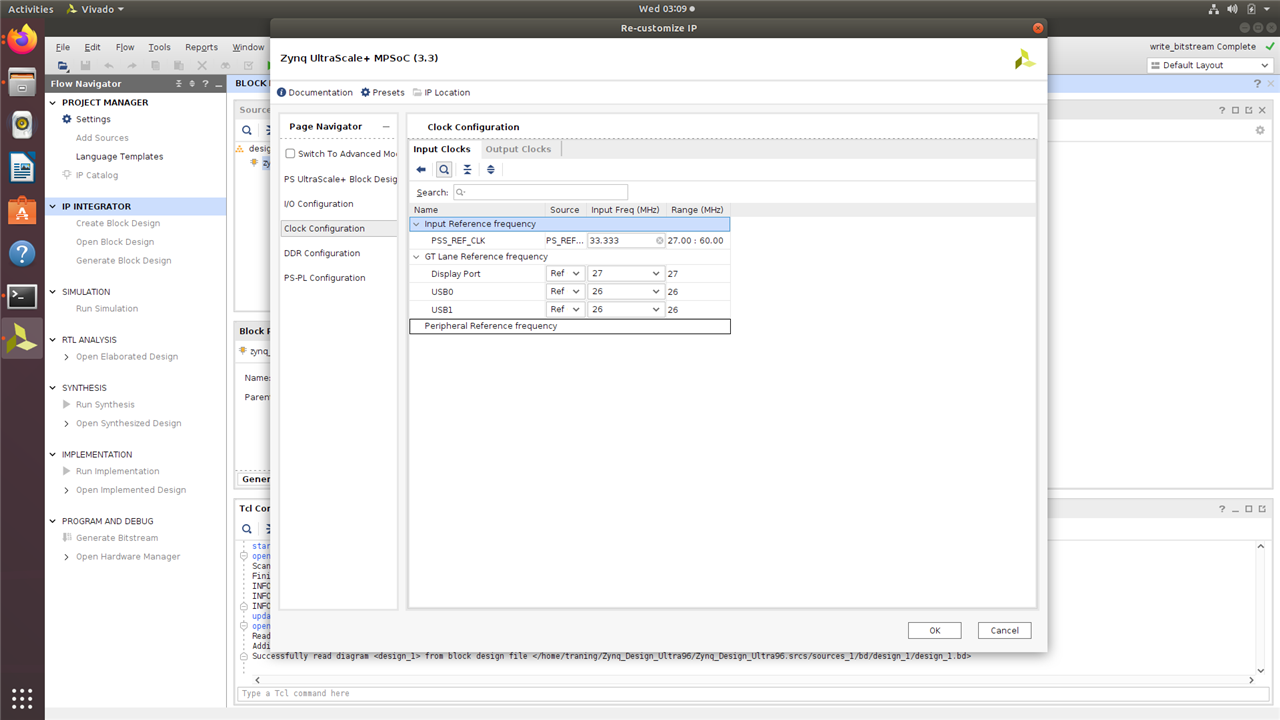
Task: Open PS-PL Configuration page
Action: (x=324, y=278)
